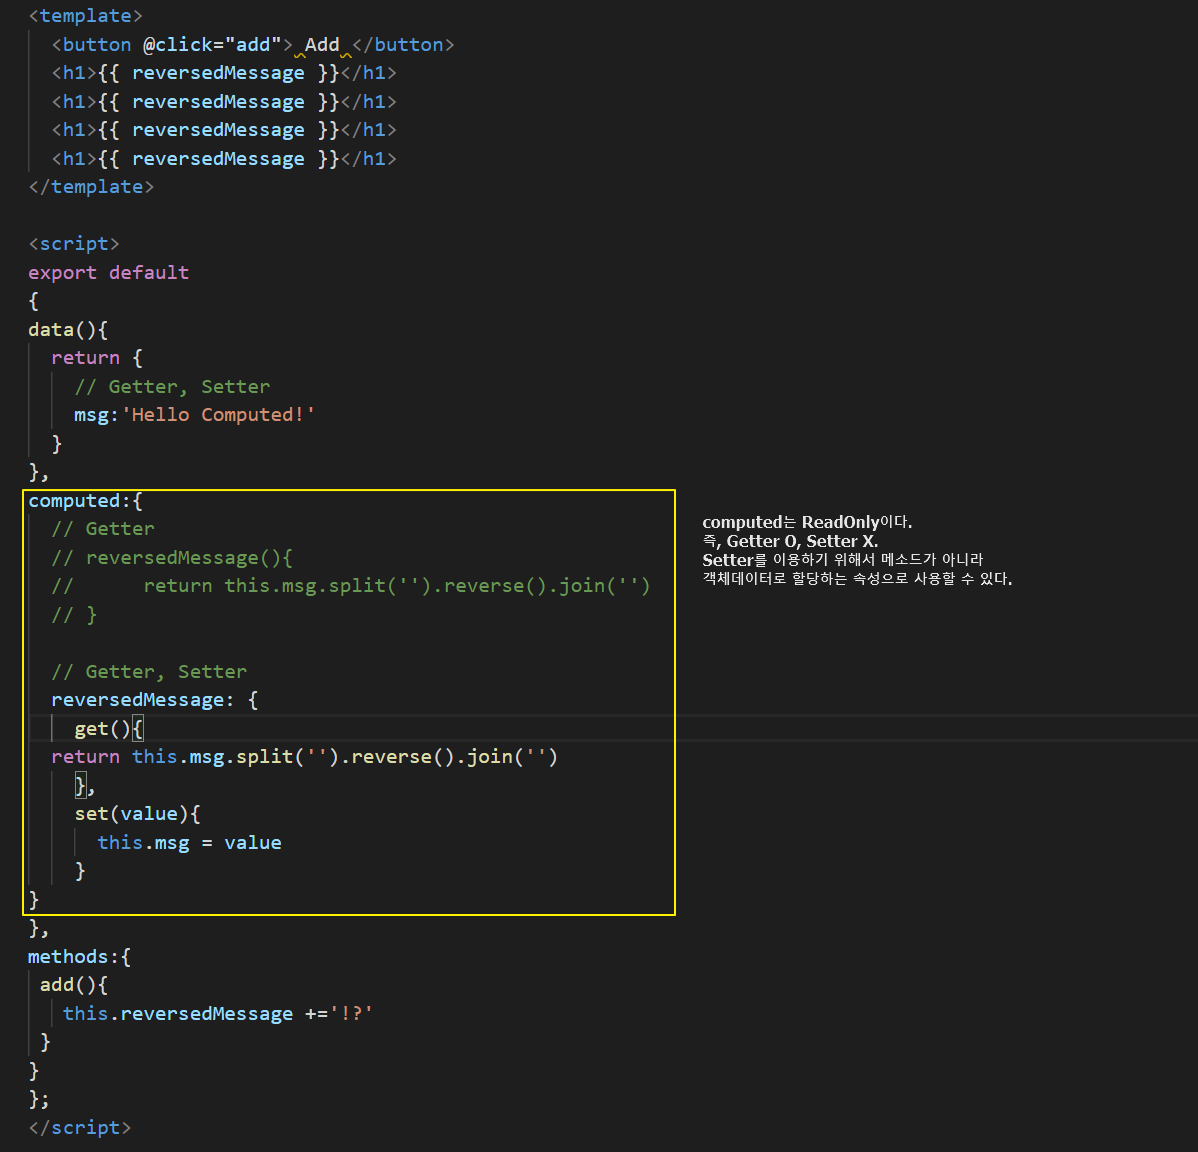Image resolution: width=1198 pixels, height=1152 pixels.
Task: Click the get(){ getter line
Action: point(108,729)
